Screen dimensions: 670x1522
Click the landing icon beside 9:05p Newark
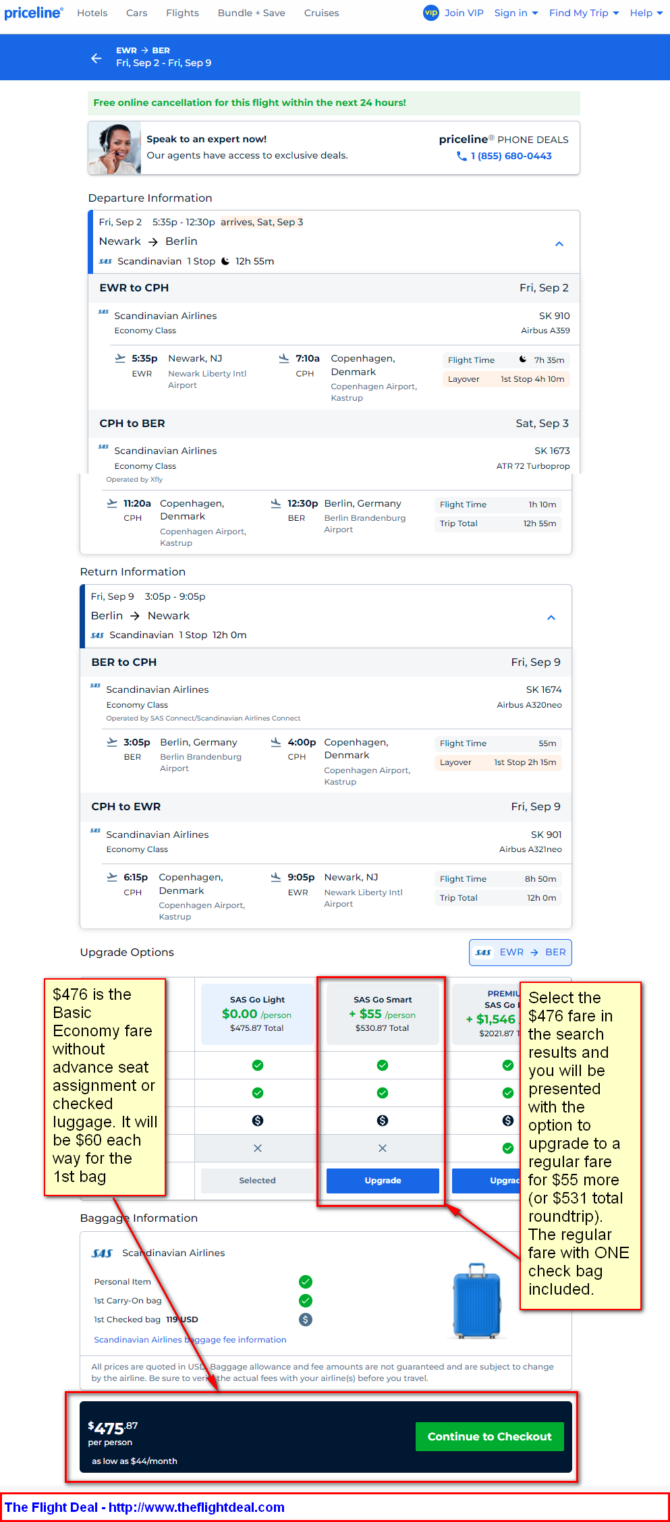(277, 877)
